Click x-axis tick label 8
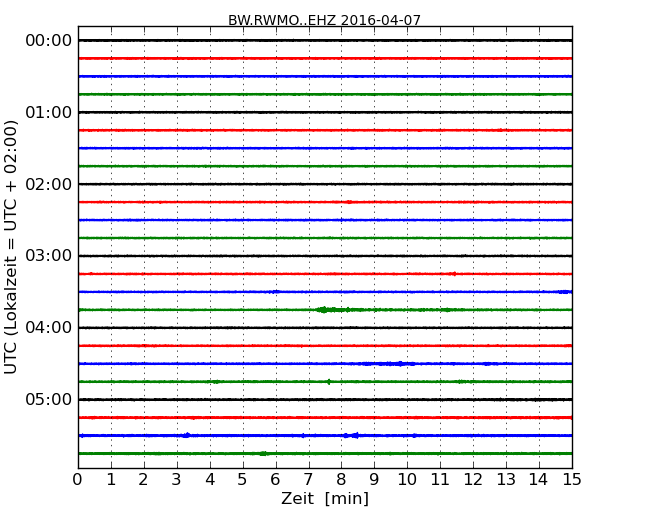The height and width of the screenshot is (520, 650). click(x=341, y=480)
